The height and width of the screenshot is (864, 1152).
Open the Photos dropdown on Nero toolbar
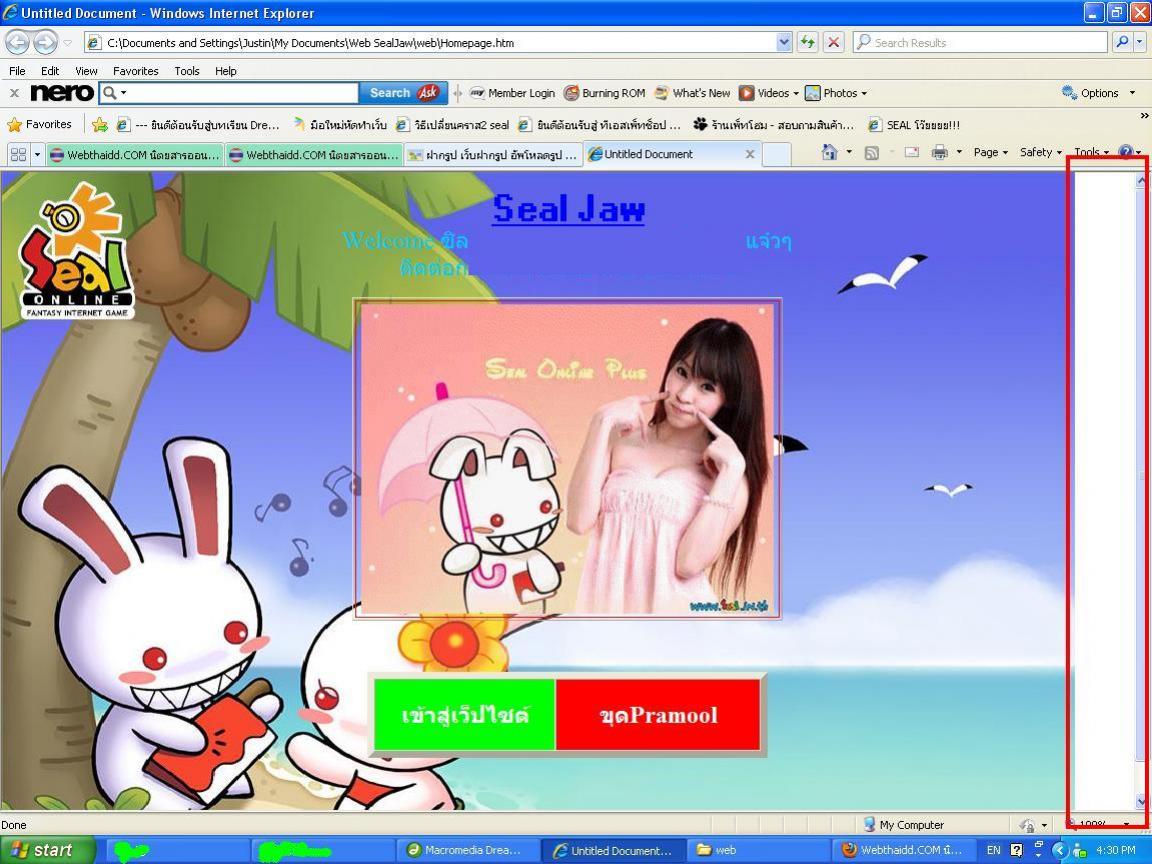(x=836, y=93)
